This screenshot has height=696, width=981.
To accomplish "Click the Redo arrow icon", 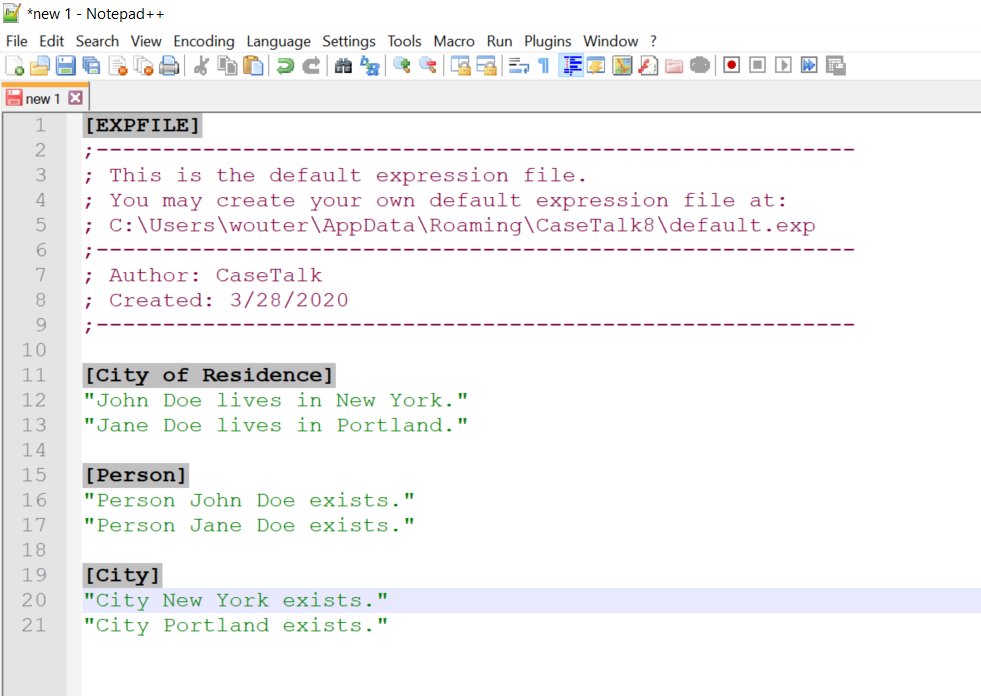I will pos(311,66).
